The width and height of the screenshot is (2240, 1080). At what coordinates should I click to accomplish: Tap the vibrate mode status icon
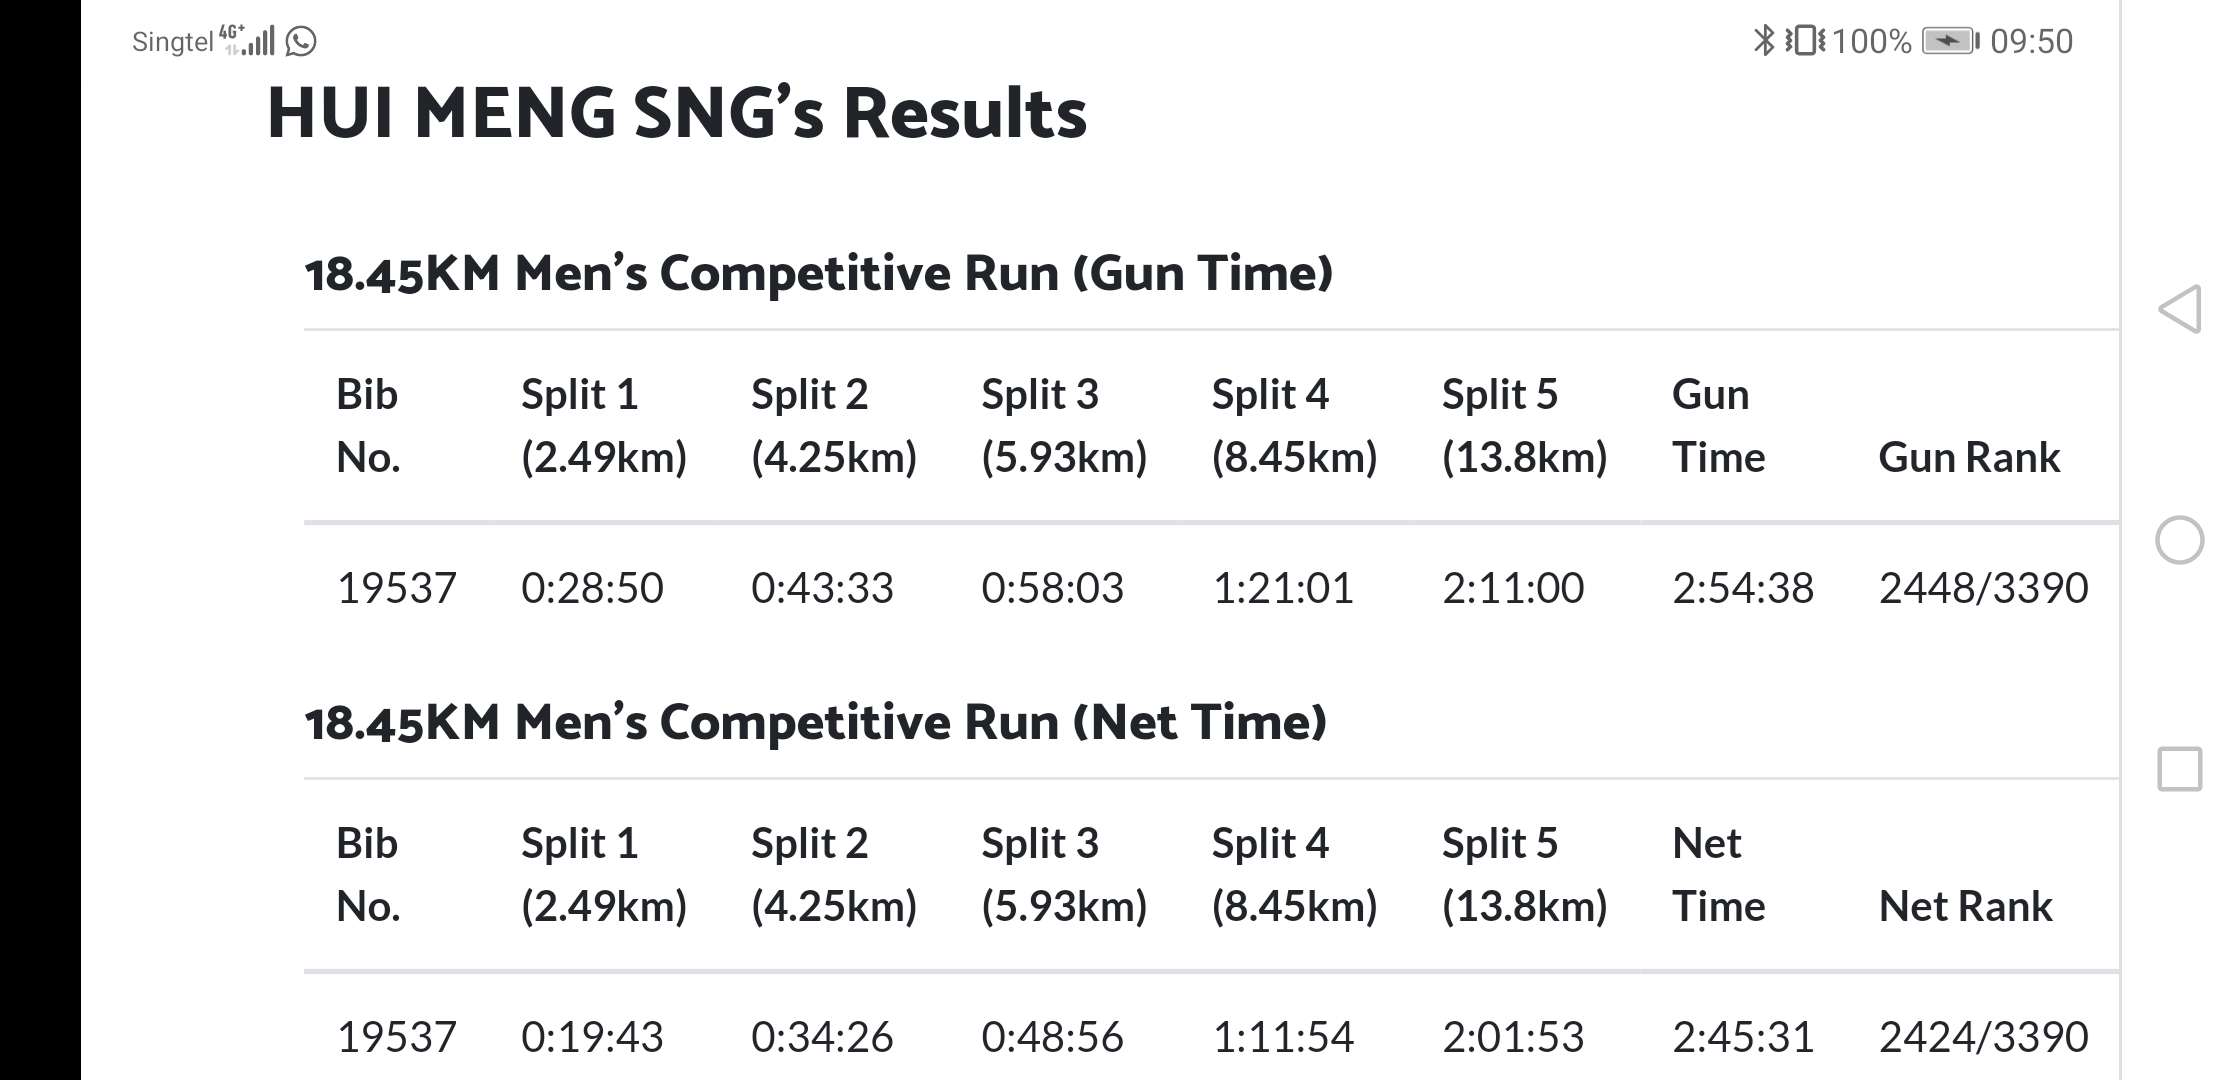pyautogui.click(x=1806, y=41)
